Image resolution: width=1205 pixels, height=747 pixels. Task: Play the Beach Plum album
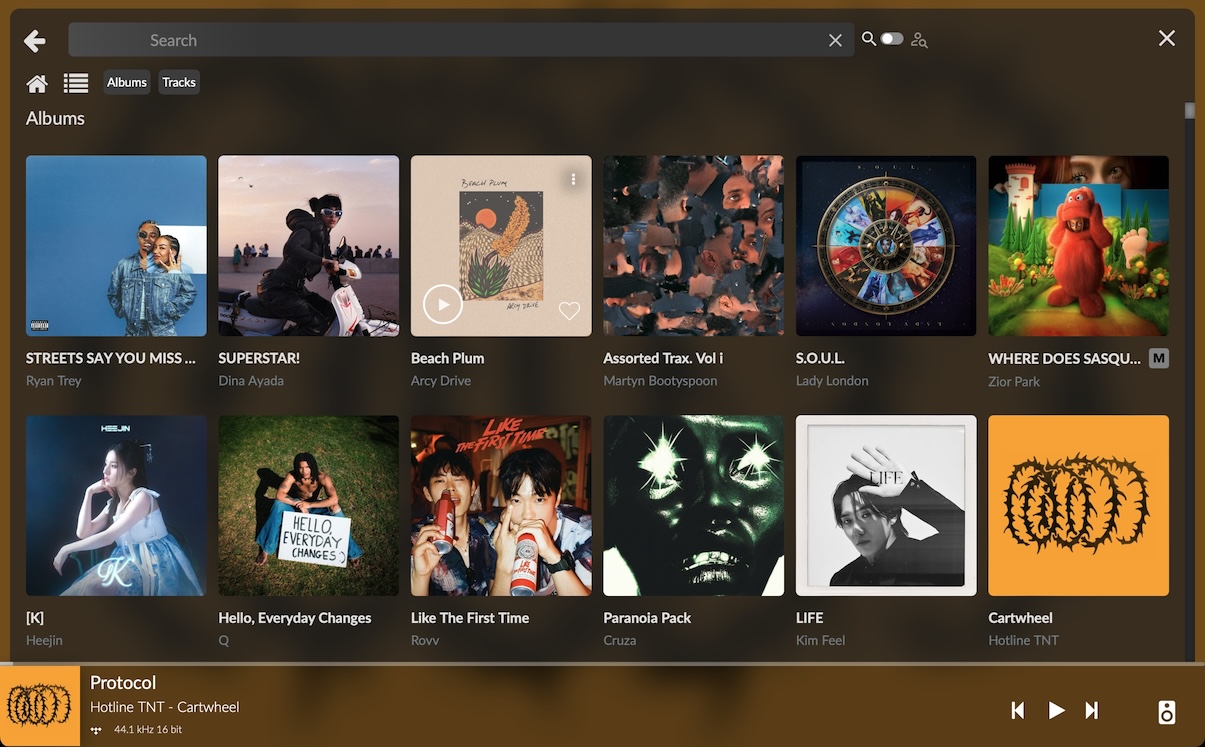point(442,304)
